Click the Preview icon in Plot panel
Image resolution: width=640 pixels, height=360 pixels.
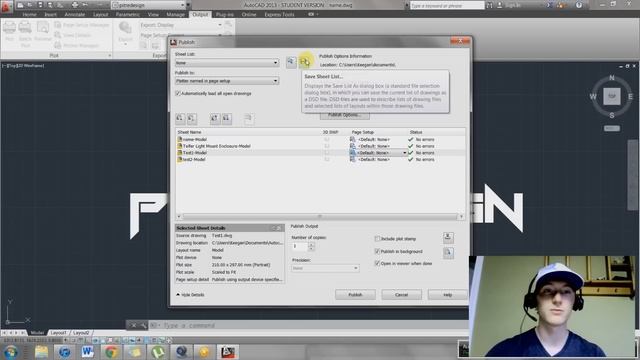pos(42,31)
